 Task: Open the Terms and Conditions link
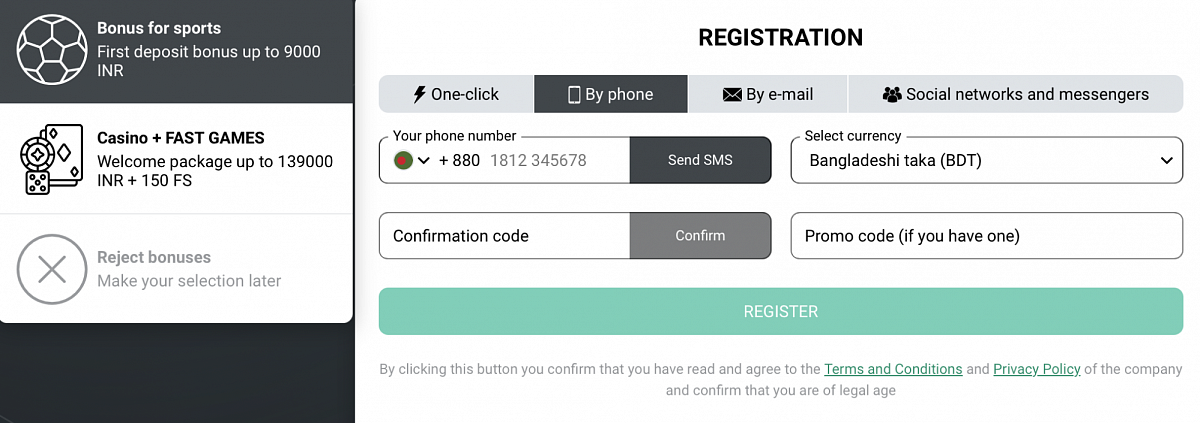[x=893, y=369]
